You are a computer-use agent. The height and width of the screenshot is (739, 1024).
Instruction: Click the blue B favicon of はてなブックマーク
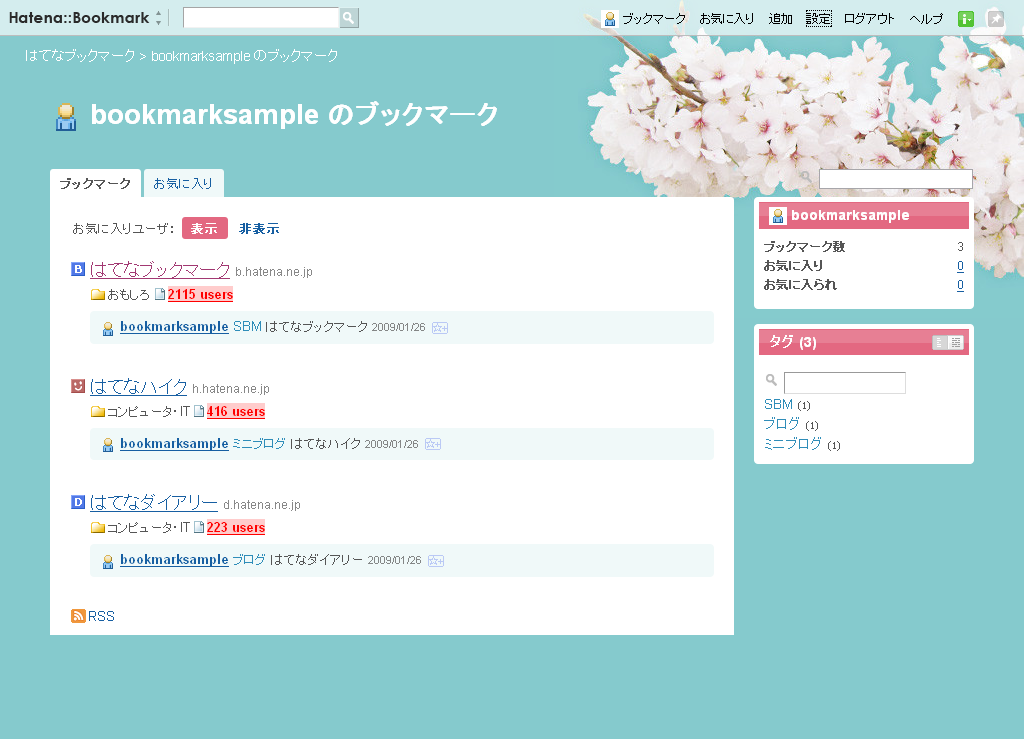(78, 269)
